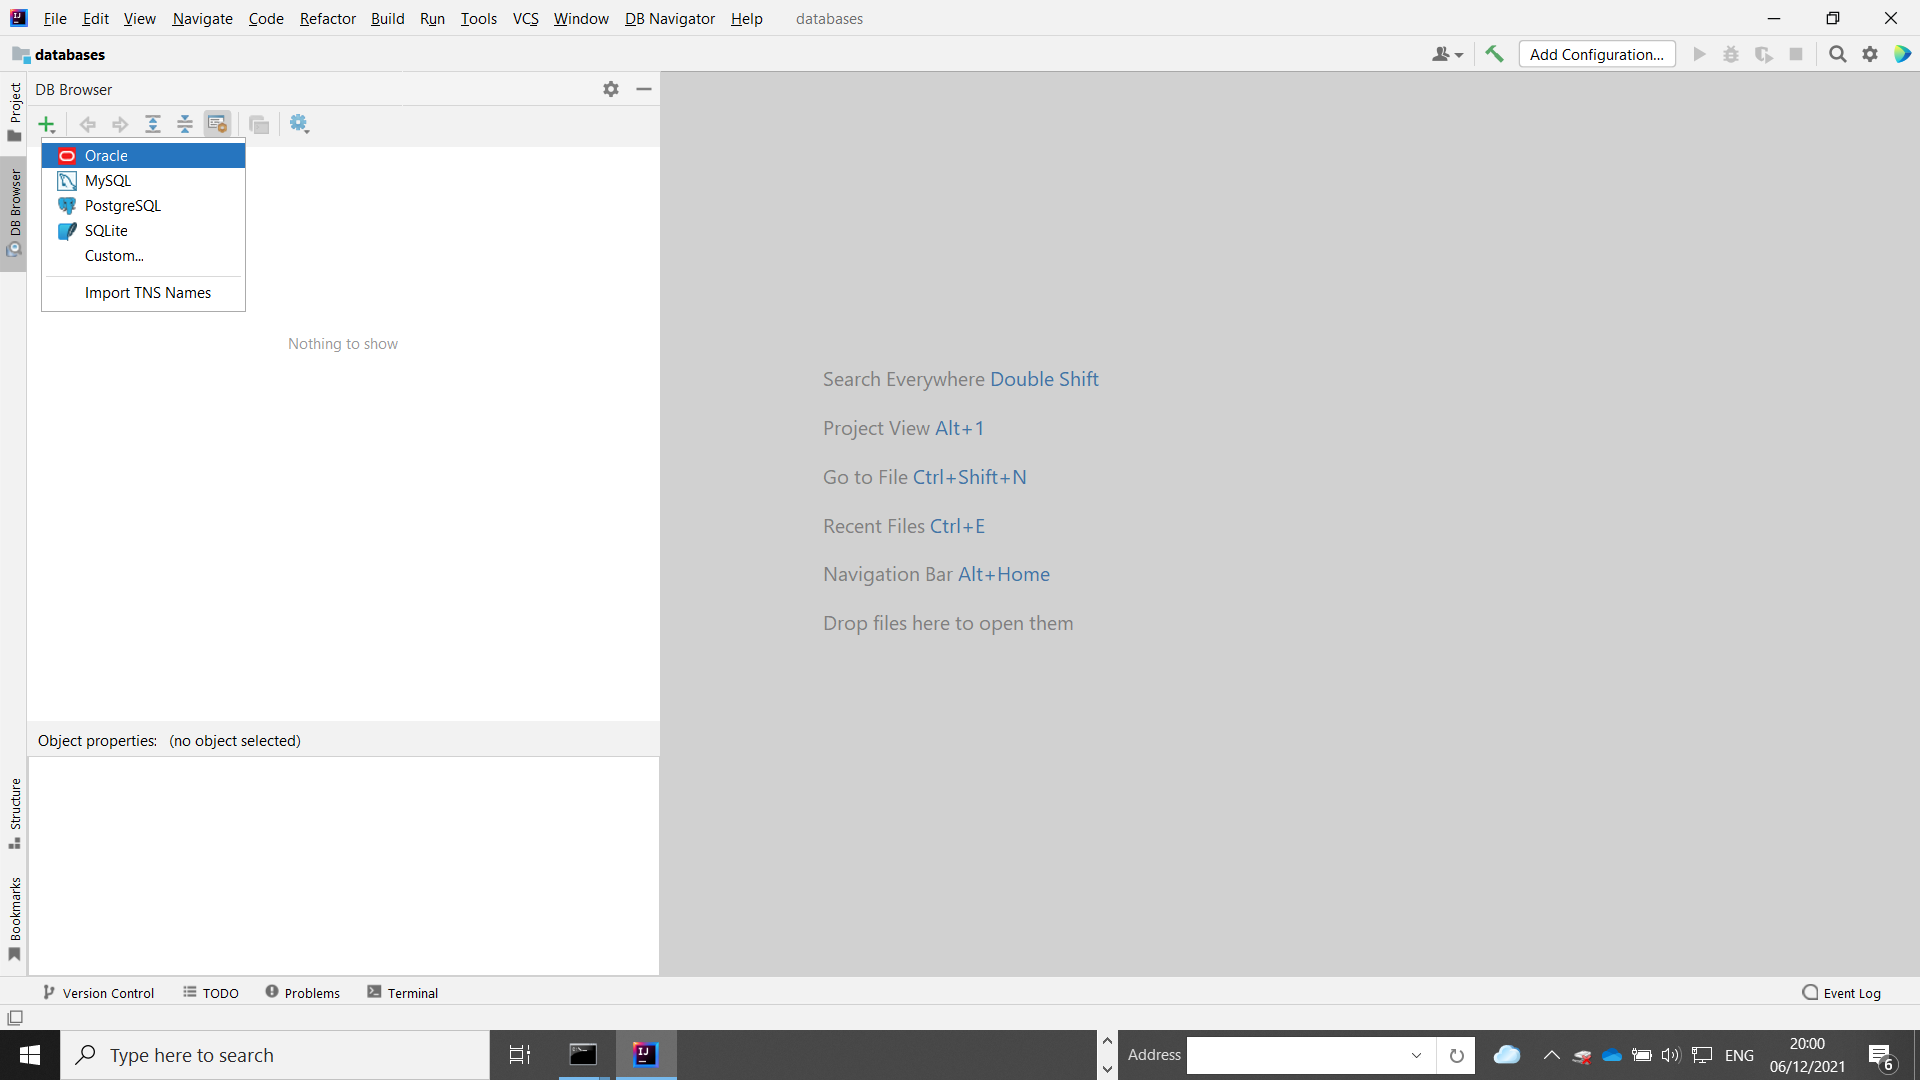Open the Tools menu
The image size is (1920, 1080).
(x=475, y=18)
